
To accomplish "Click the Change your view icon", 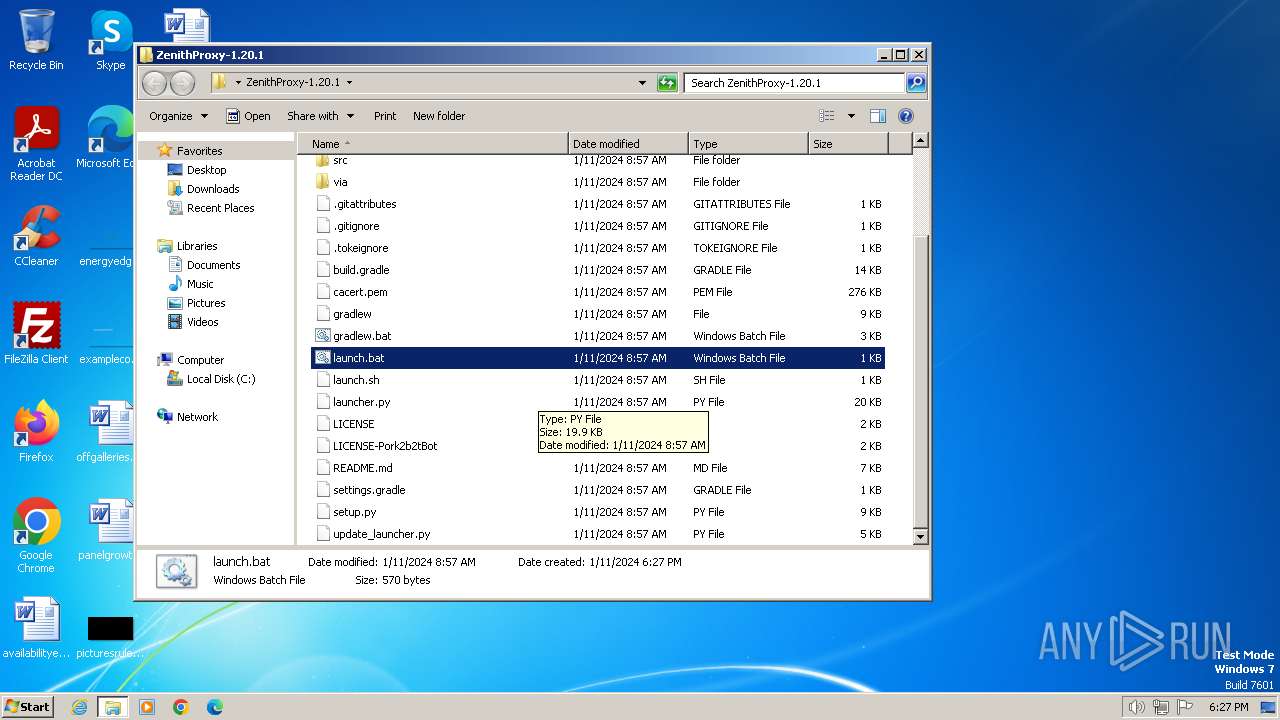I will point(827,116).
